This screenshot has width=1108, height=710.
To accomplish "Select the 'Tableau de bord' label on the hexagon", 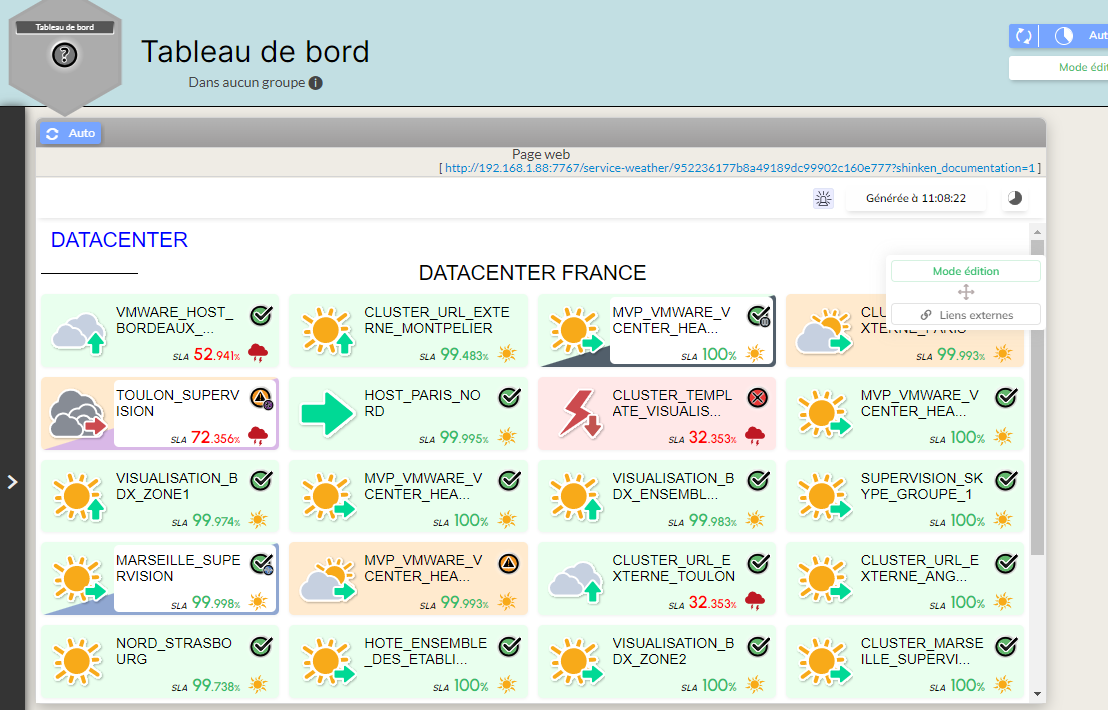I will click(x=65, y=27).
